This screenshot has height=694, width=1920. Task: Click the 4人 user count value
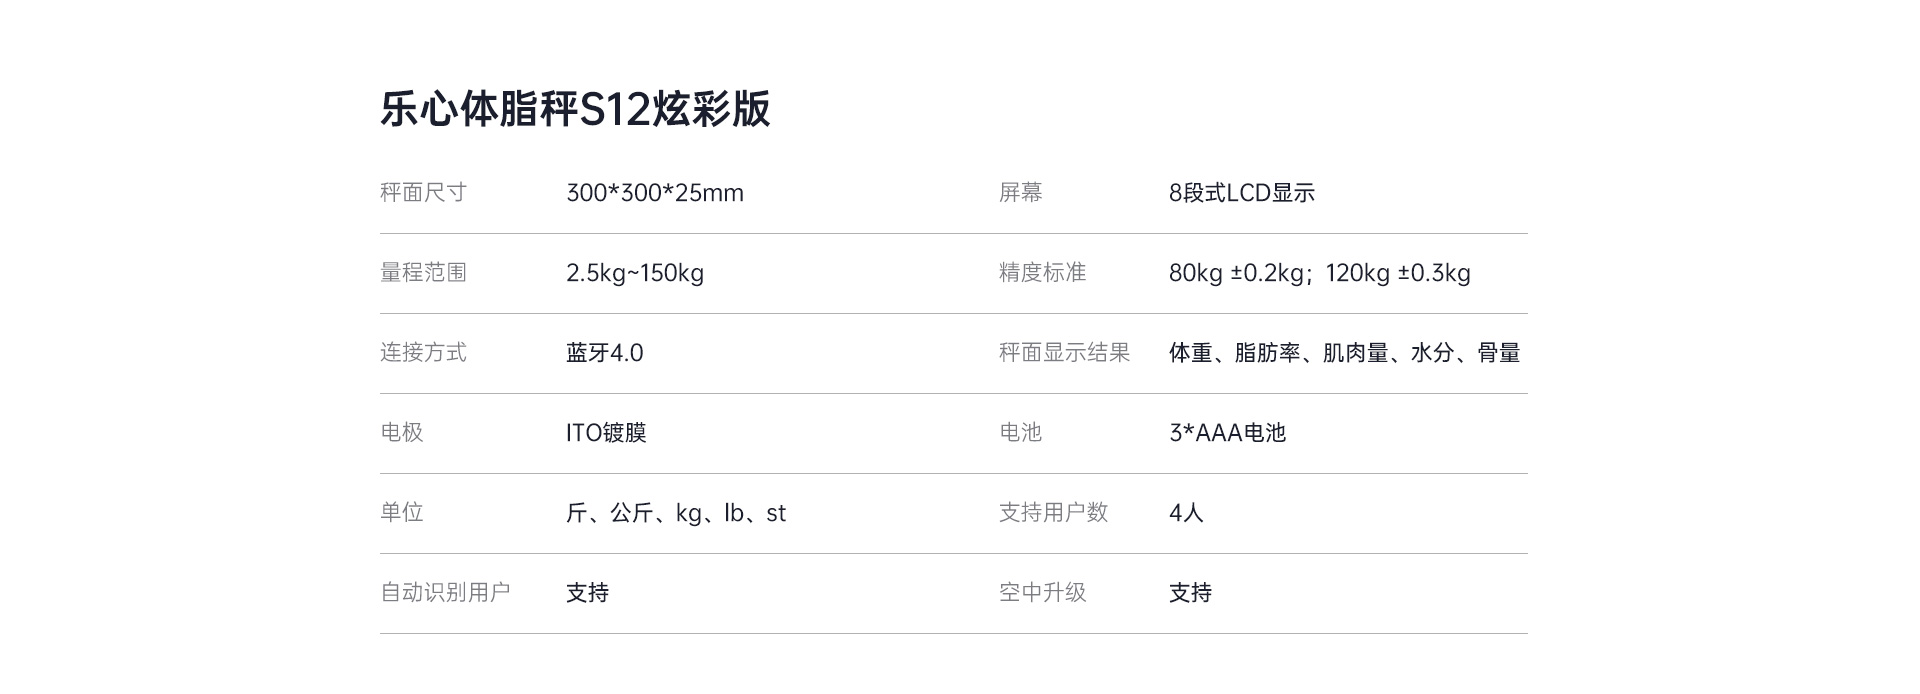point(1186,513)
